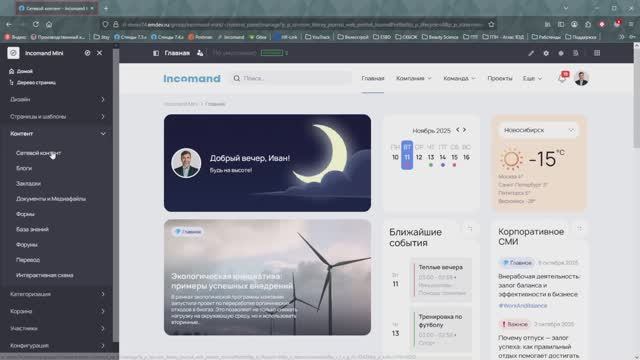Viewport: 640px width, 360px height.
Task: Go to next month in calendar
Action: point(464,130)
